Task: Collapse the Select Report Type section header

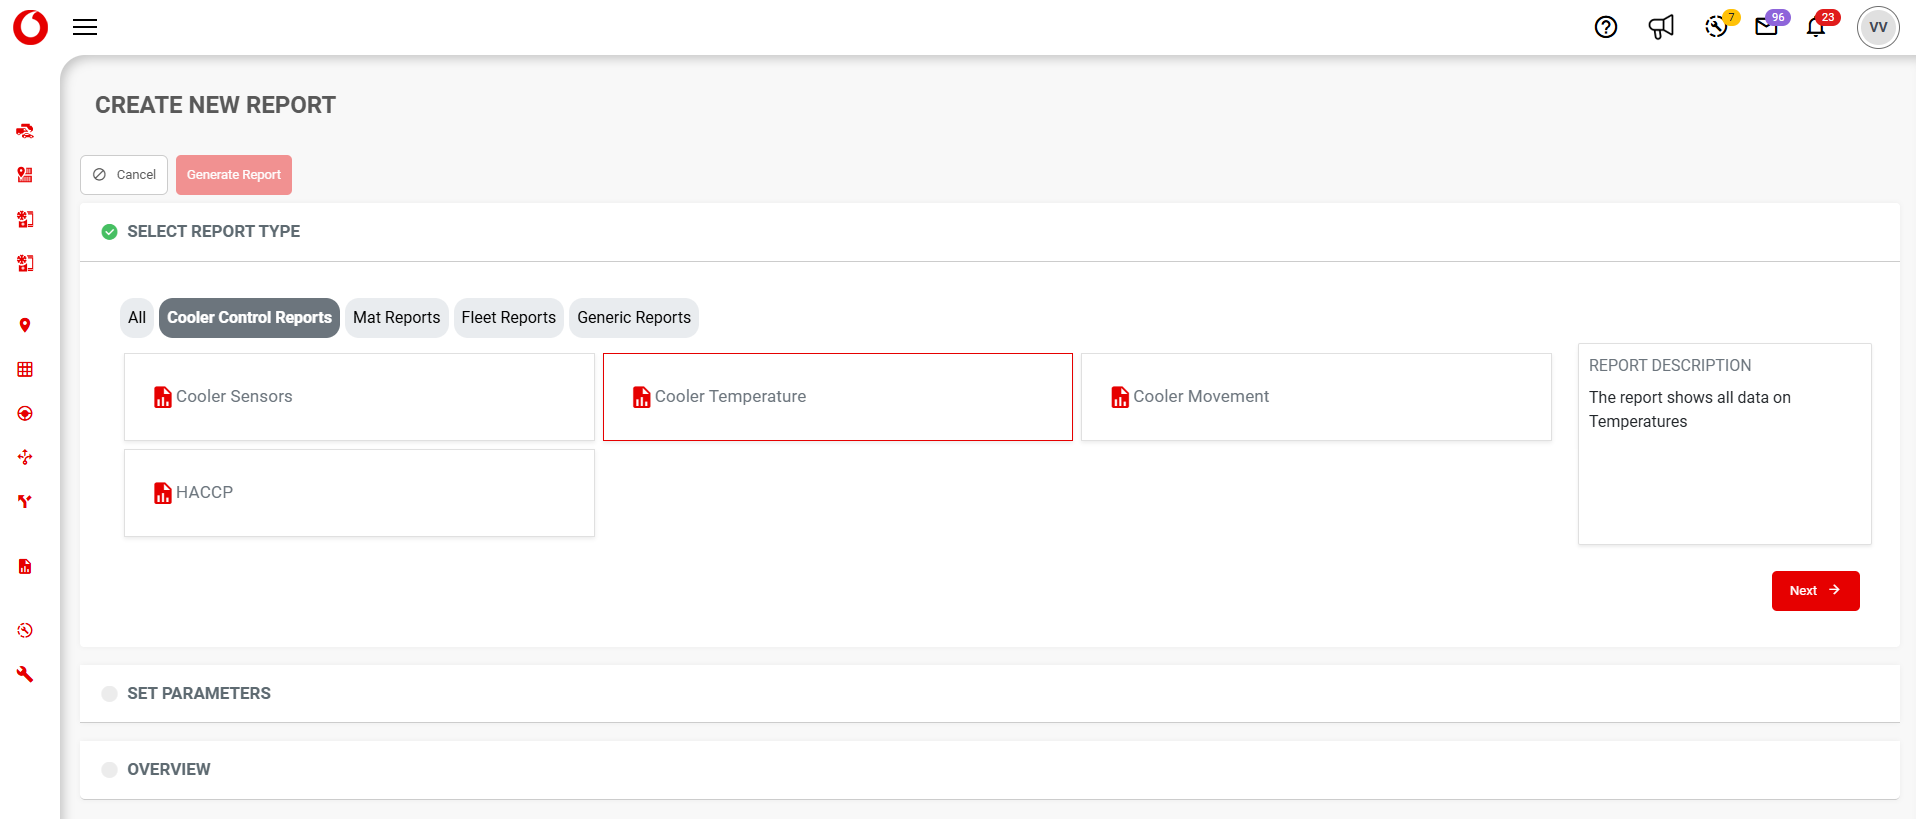Action: [213, 231]
